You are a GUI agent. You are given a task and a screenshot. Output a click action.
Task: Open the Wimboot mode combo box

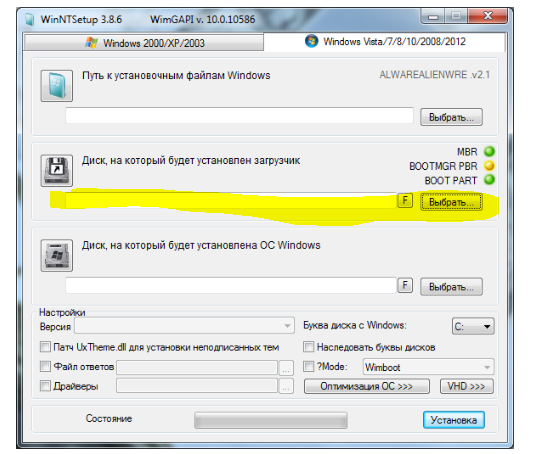coord(428,367)
